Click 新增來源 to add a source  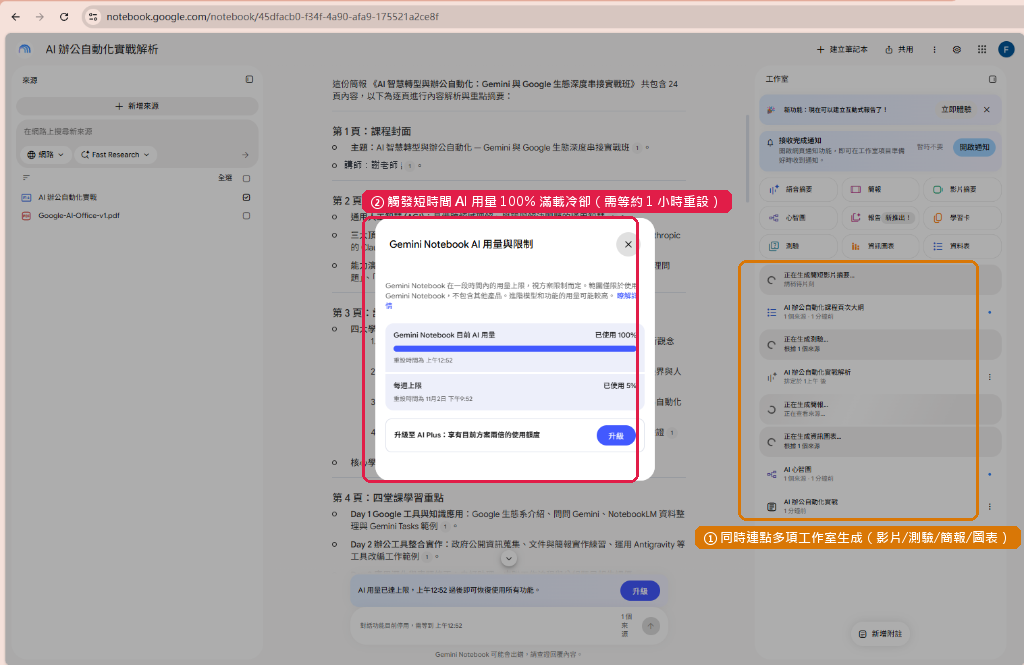(x=137, y=106)
